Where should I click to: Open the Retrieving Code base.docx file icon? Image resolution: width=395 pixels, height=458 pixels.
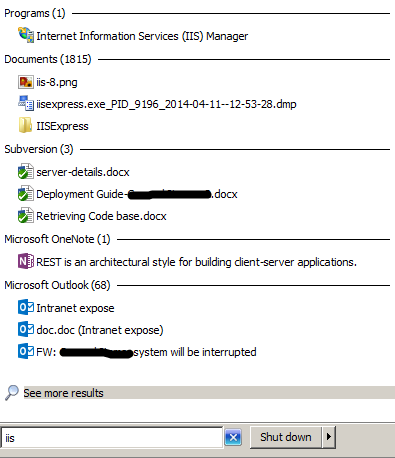26,215
